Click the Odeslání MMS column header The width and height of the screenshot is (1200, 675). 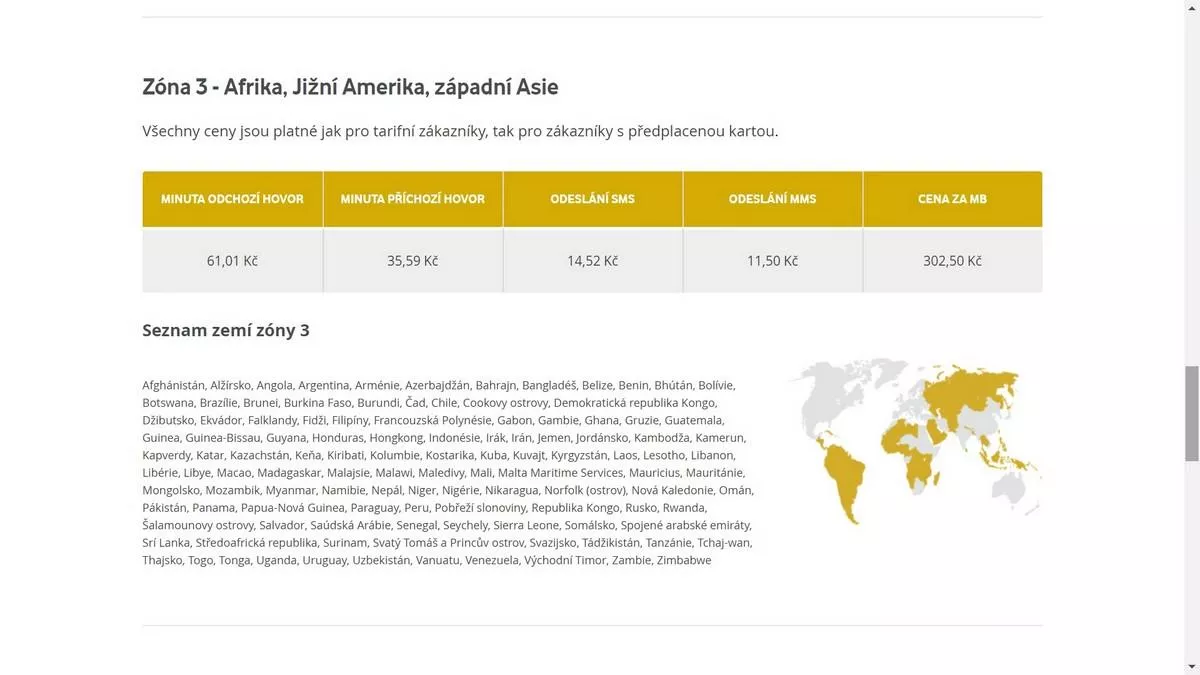click(x=773, y=199)
